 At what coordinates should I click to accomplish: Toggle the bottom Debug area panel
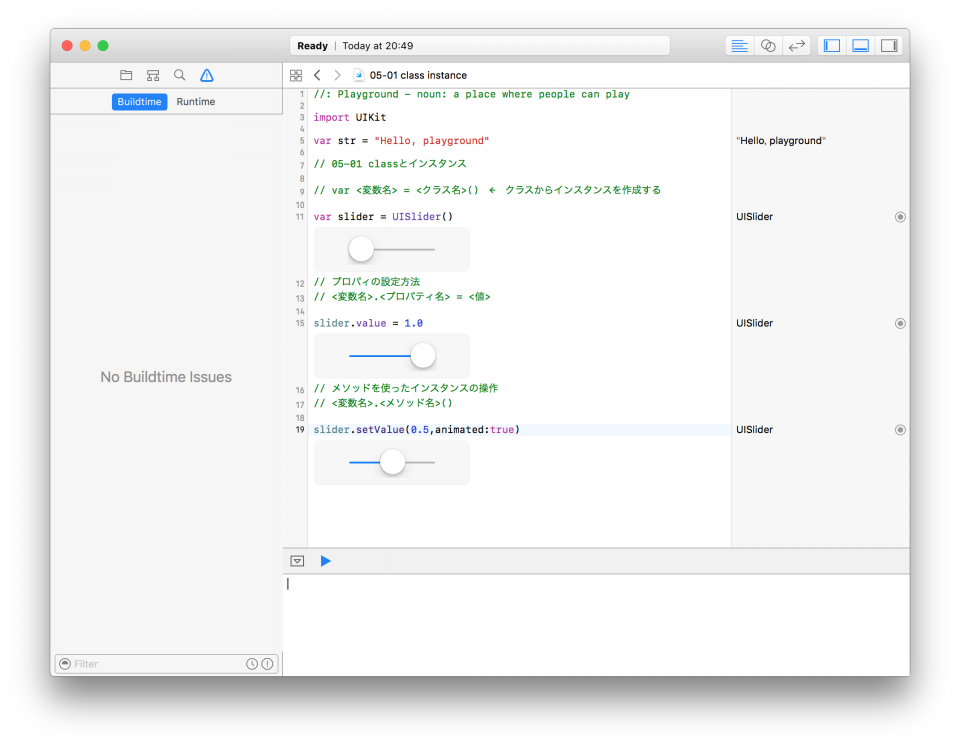860,46
